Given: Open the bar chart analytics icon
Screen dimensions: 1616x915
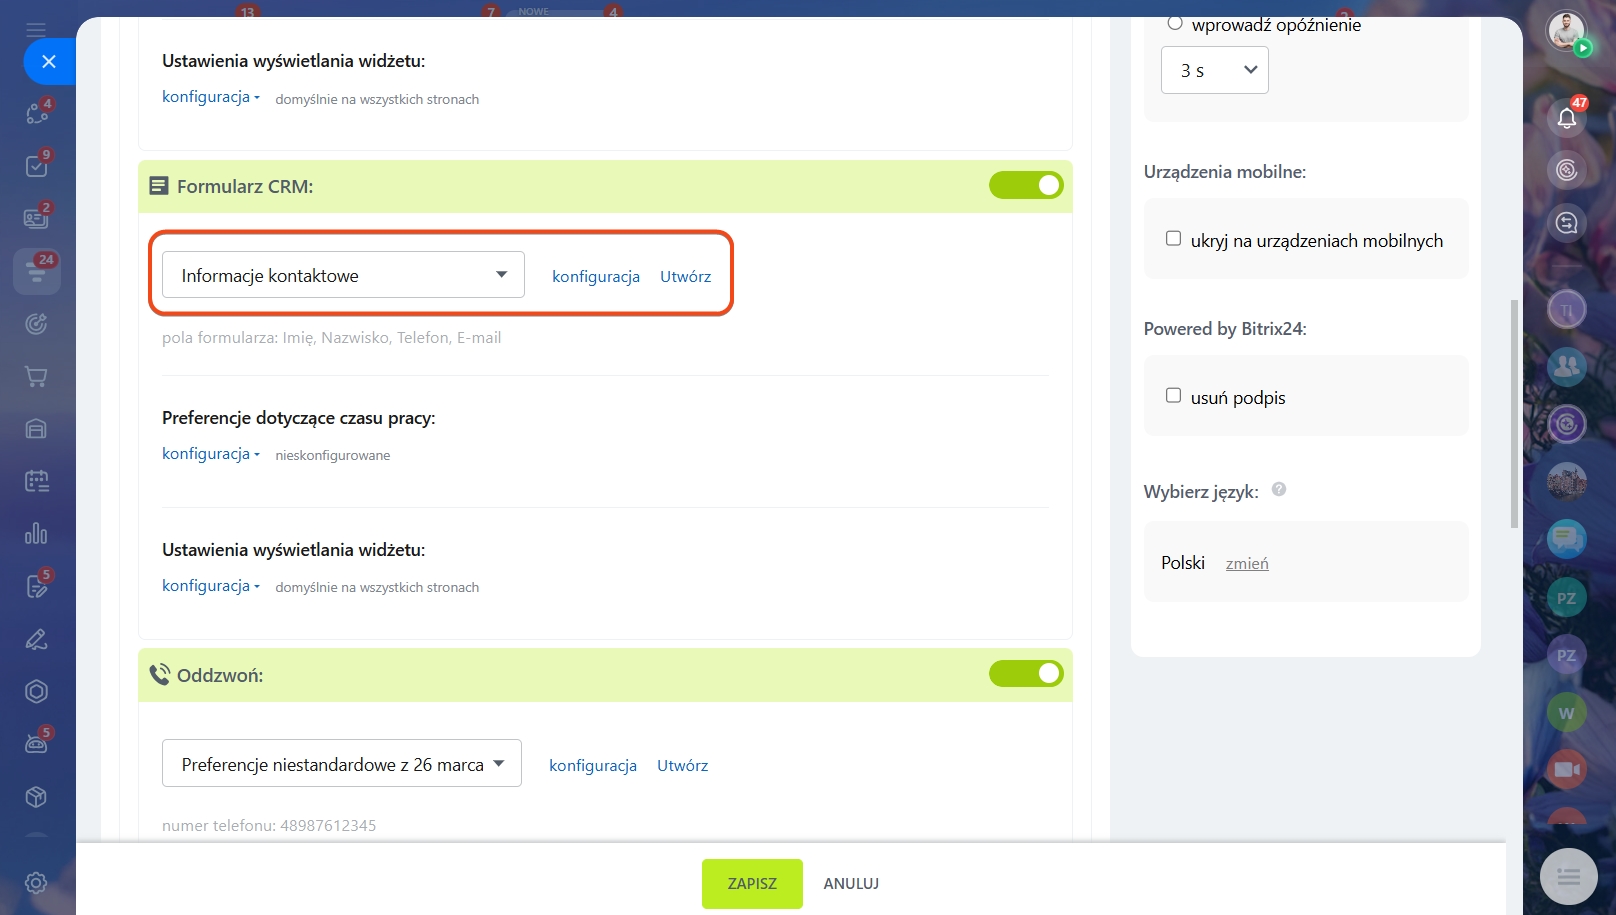Looking at the screenshot, I should coord(37,533).
